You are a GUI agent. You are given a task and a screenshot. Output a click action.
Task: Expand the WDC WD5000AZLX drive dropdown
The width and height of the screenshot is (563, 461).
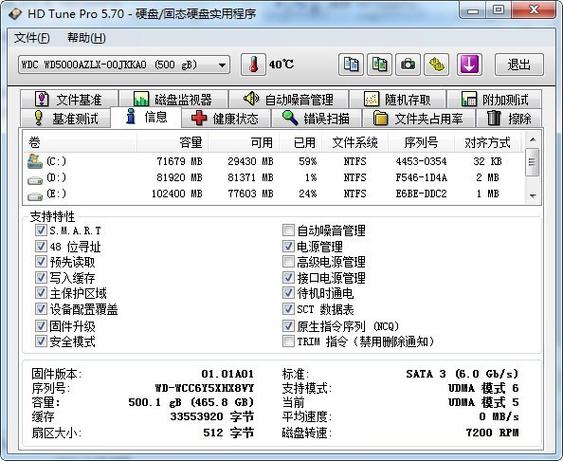click(222, 65)
